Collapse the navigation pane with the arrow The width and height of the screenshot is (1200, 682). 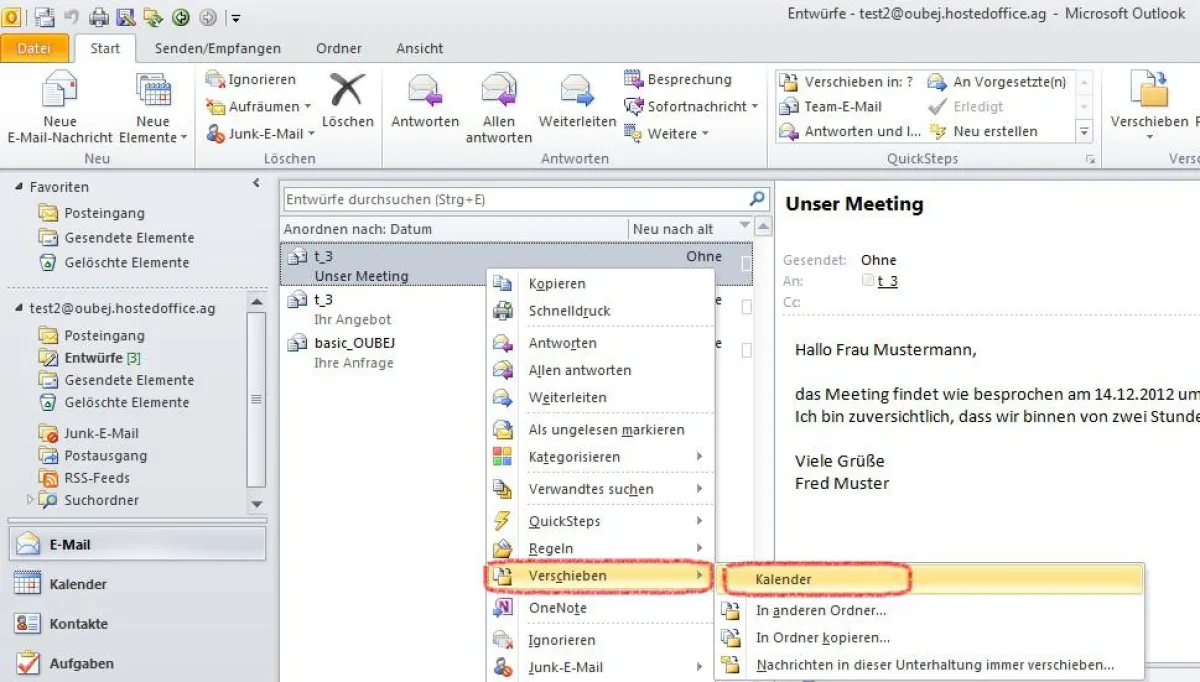pos(257,184)
